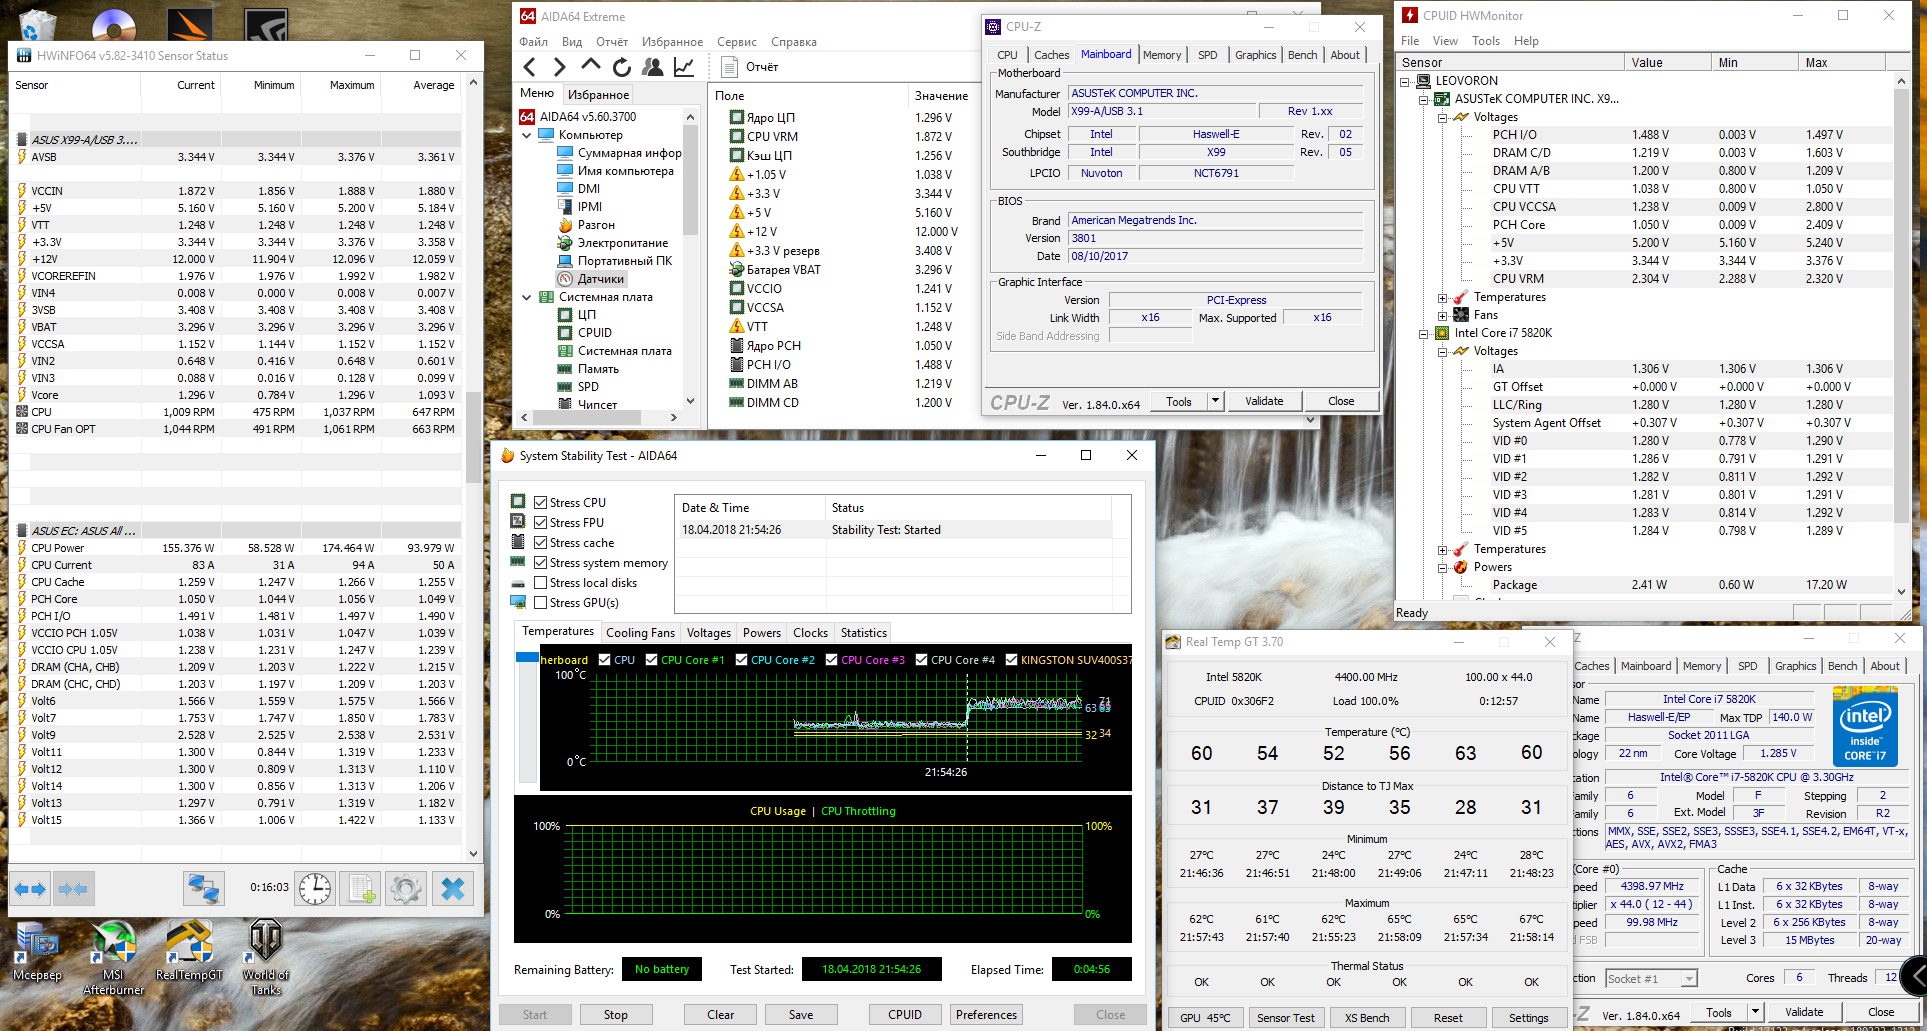Open Сервис menu in AIDA64

coord(737,42)
